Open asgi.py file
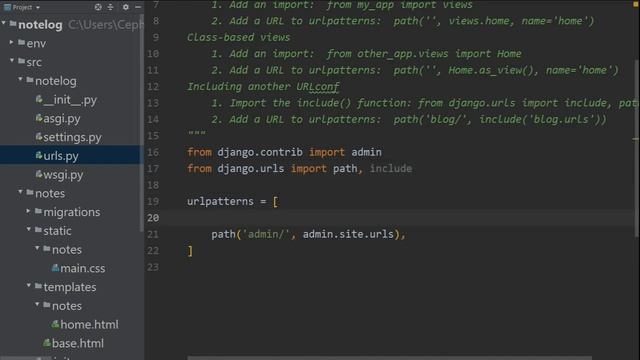640x360 pixels. 62,119
